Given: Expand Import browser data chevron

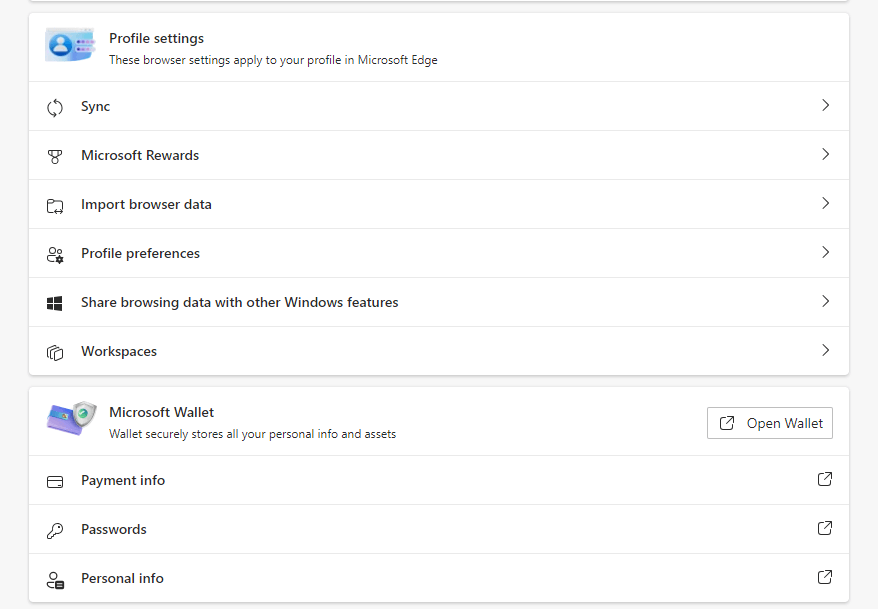Looking at the screenshot, I should 825,203.
